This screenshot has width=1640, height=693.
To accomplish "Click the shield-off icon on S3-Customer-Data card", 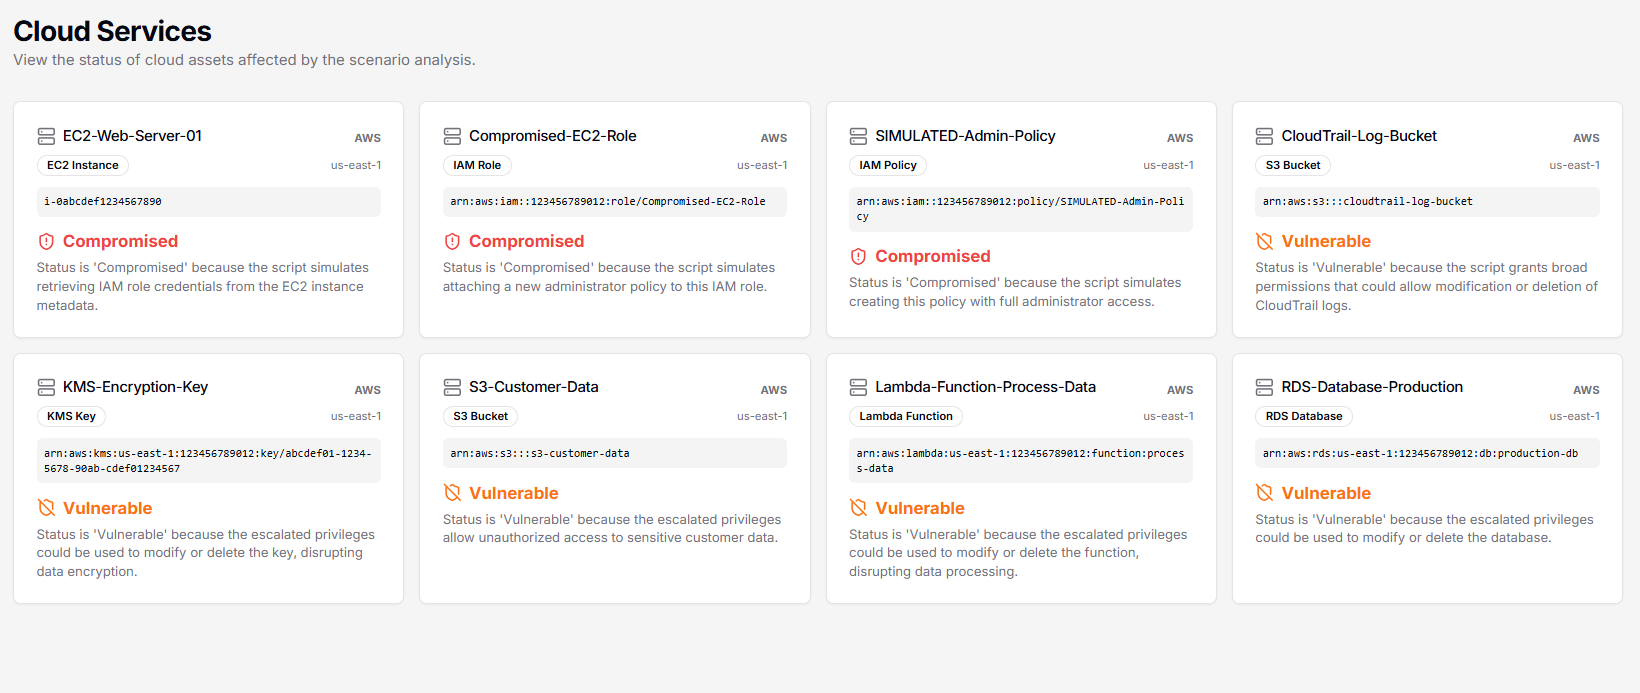I will [452, 493].
